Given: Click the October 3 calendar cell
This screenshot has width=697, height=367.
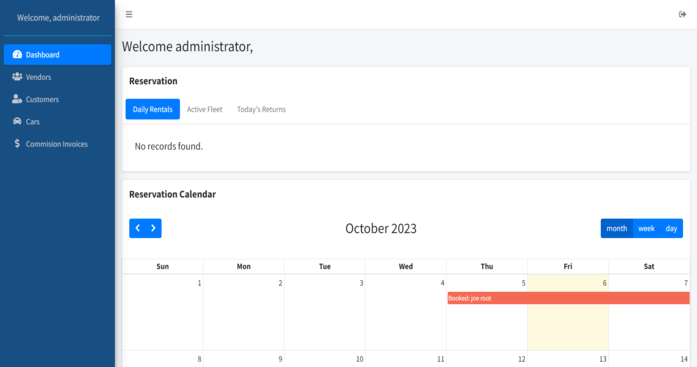Looking at the screenshot, I should tap(325, 312).
